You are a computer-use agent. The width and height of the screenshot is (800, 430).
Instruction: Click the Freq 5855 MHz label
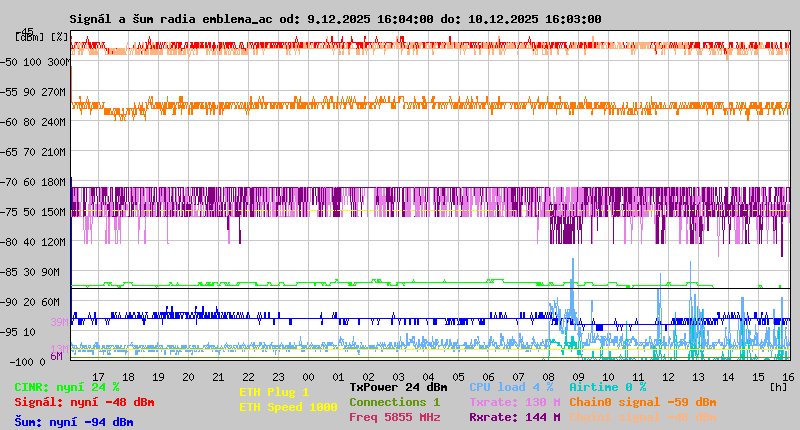pos(394,417)
